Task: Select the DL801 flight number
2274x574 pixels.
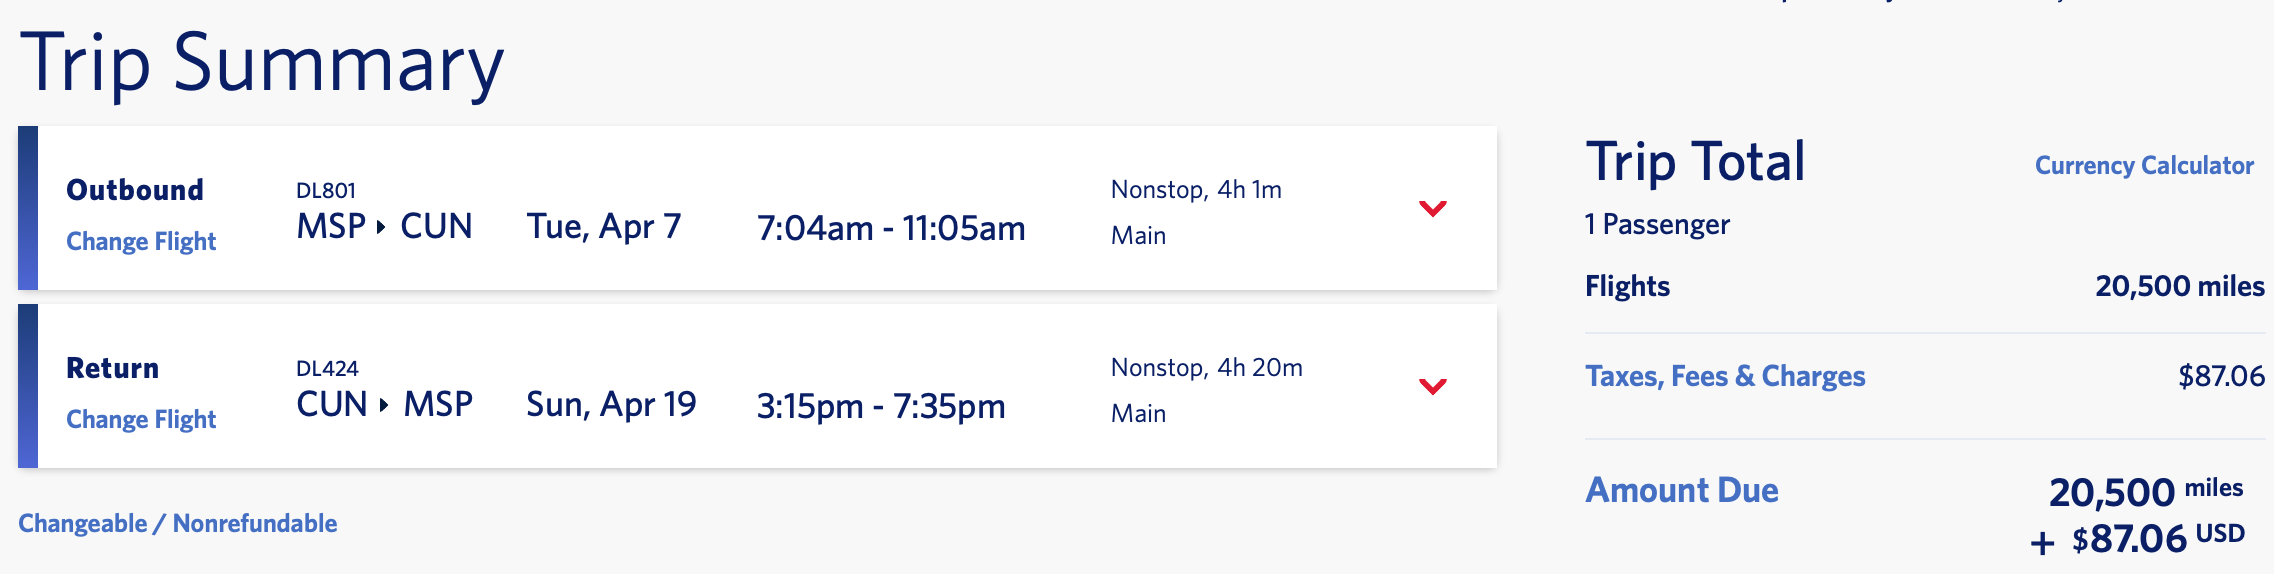Action: (326, 191)
